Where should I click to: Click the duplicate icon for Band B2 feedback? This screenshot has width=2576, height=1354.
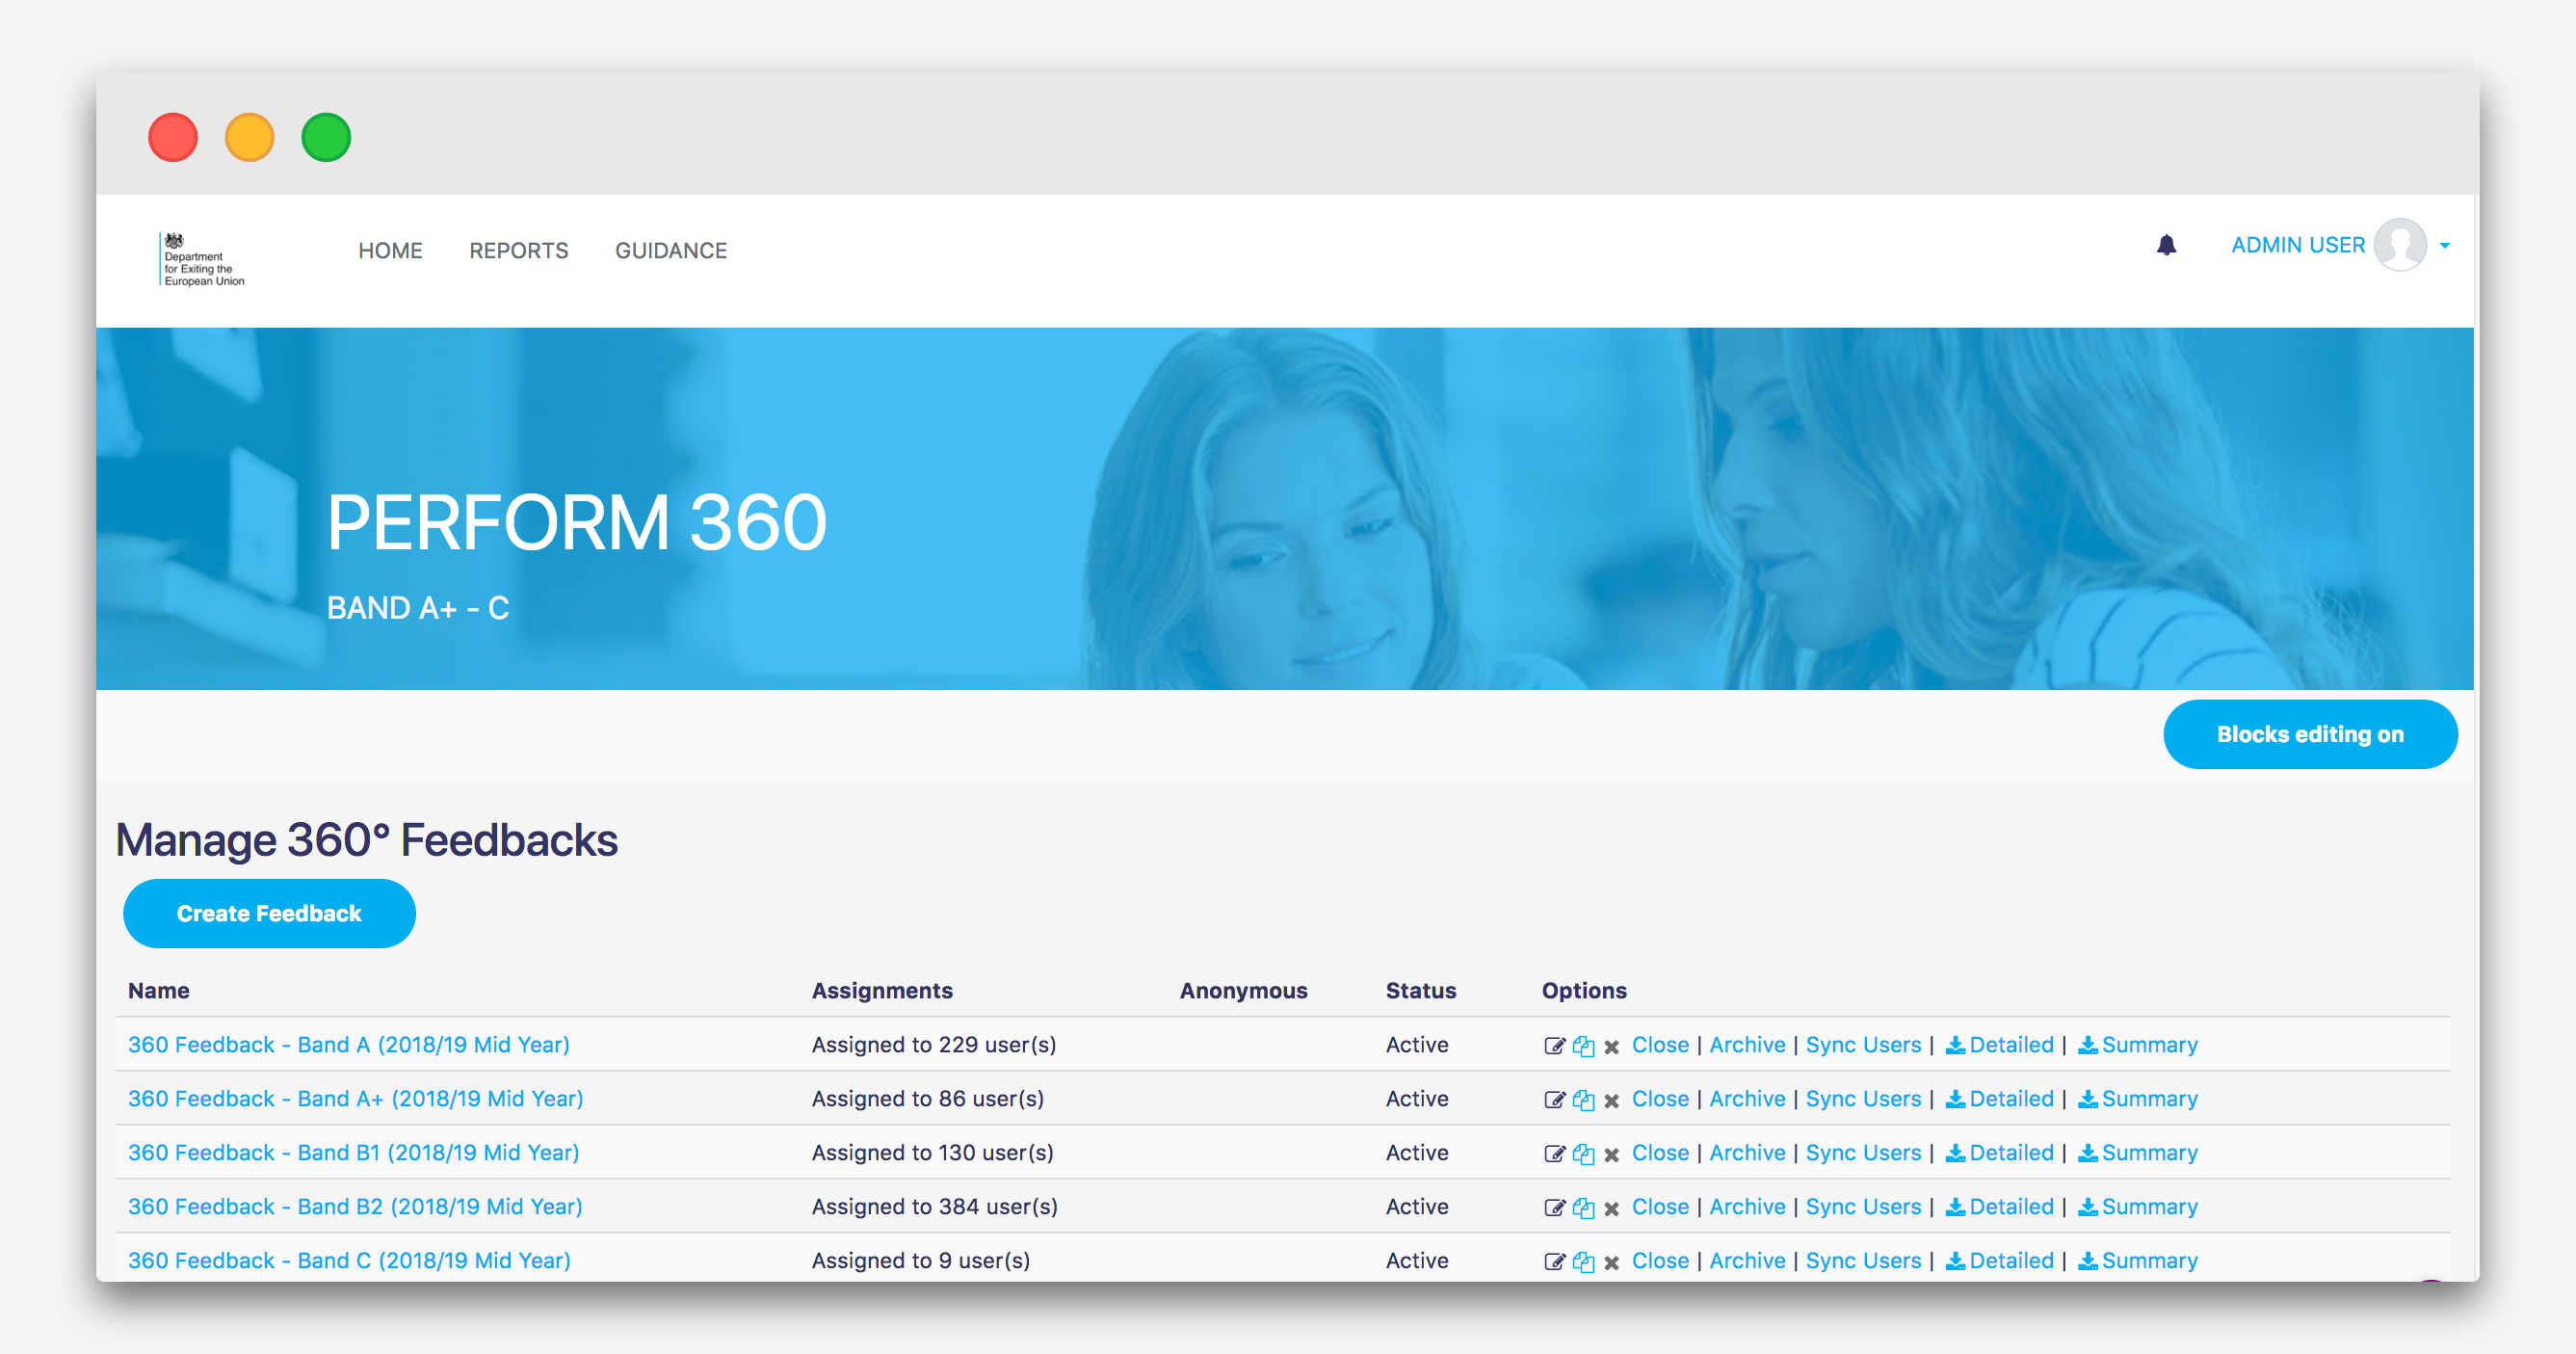click(1583, 1208)
